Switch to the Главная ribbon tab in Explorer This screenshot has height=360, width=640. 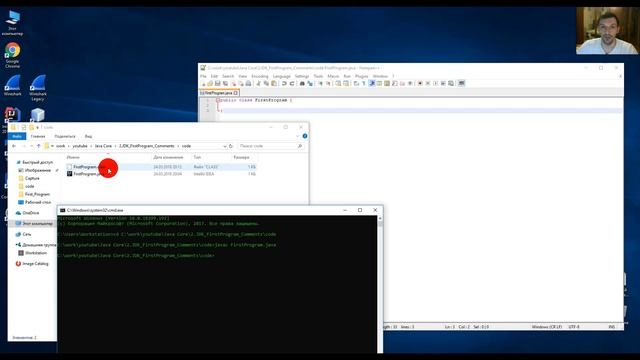click(38, 136)
